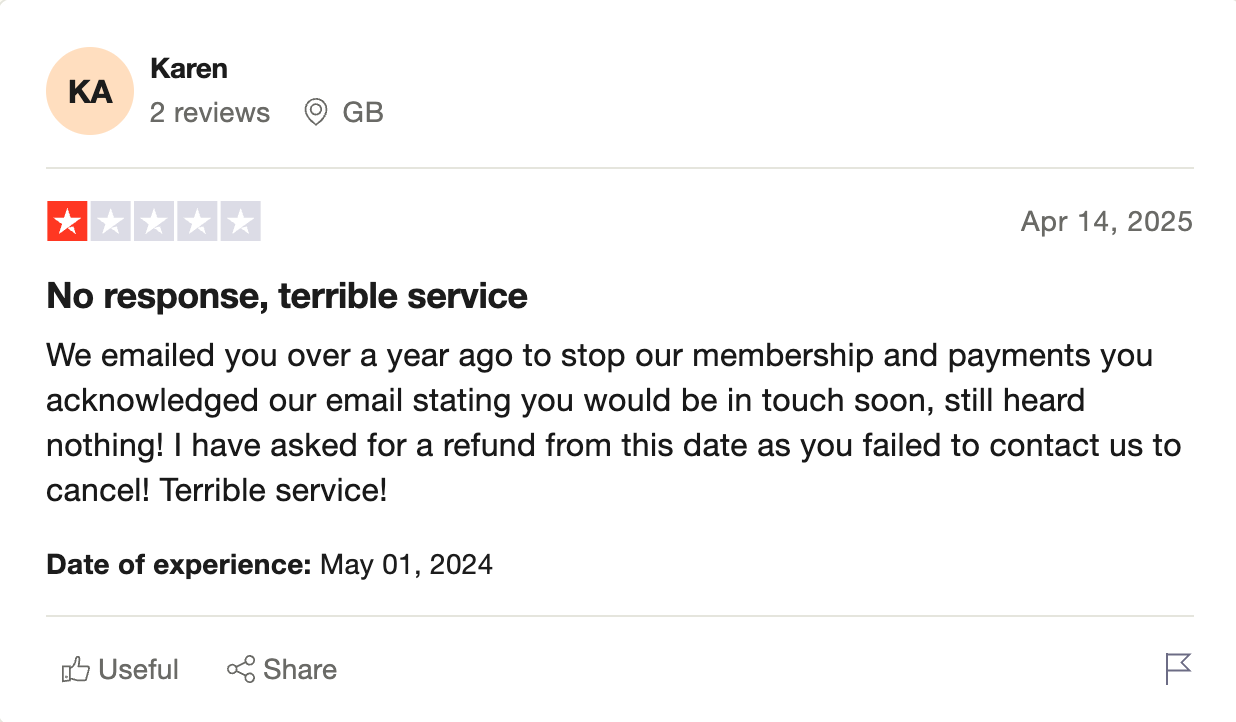Click the red first star
Viewport: 1236px width, 722px height.
click(67, 221)
